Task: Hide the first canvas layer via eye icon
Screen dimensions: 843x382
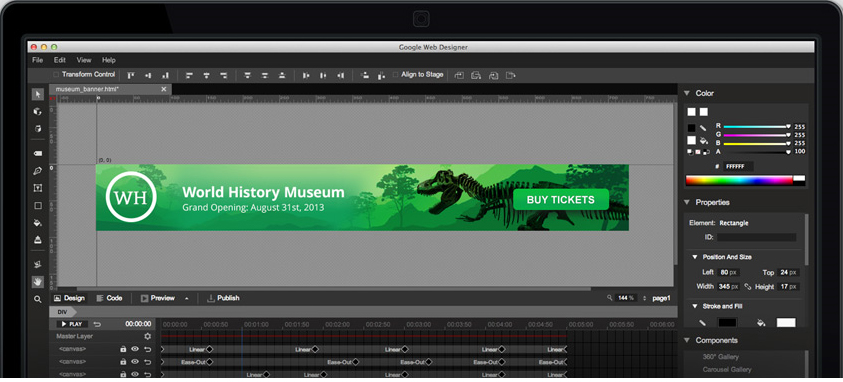Action: (x=135, y=349)
